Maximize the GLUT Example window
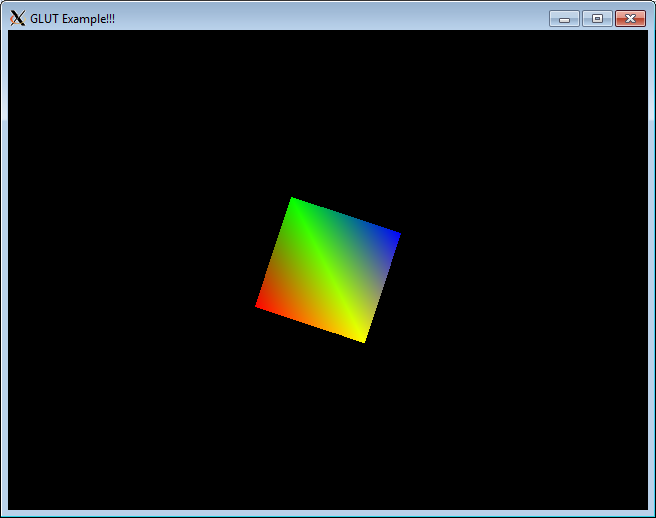 (x=597, y=19)
